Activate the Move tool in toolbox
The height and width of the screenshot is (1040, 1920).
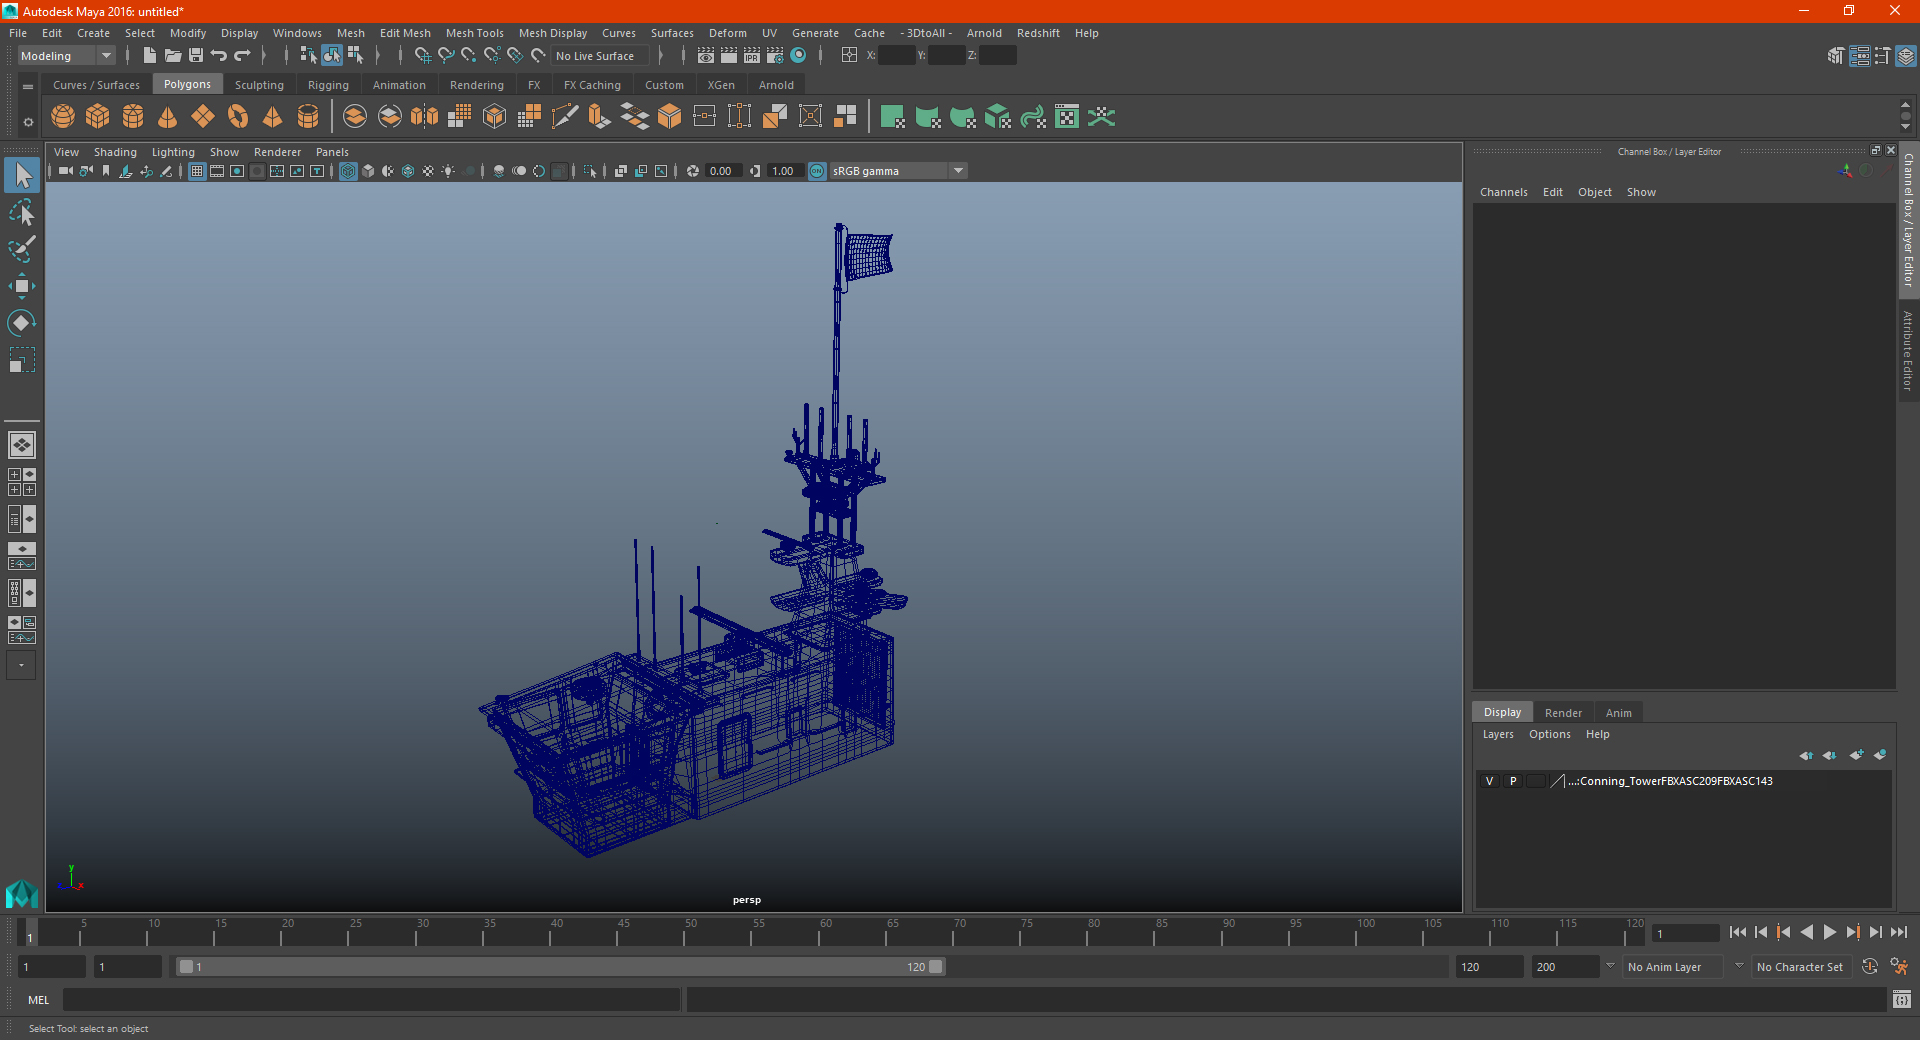pyautogui.click(x=22, y=286)
